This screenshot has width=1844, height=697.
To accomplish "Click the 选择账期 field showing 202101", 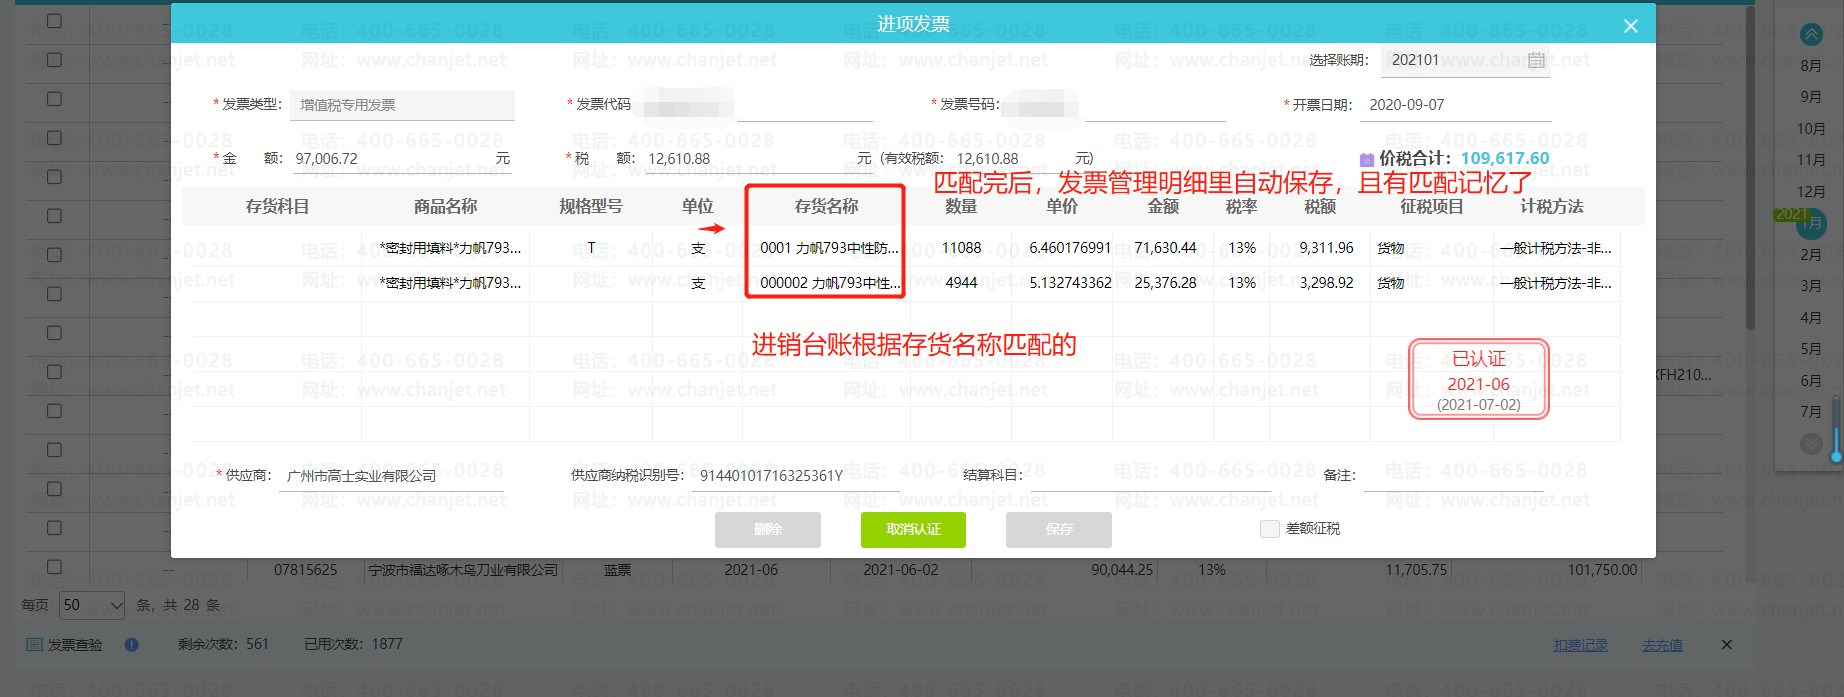I will click(x=1466, y=60).
